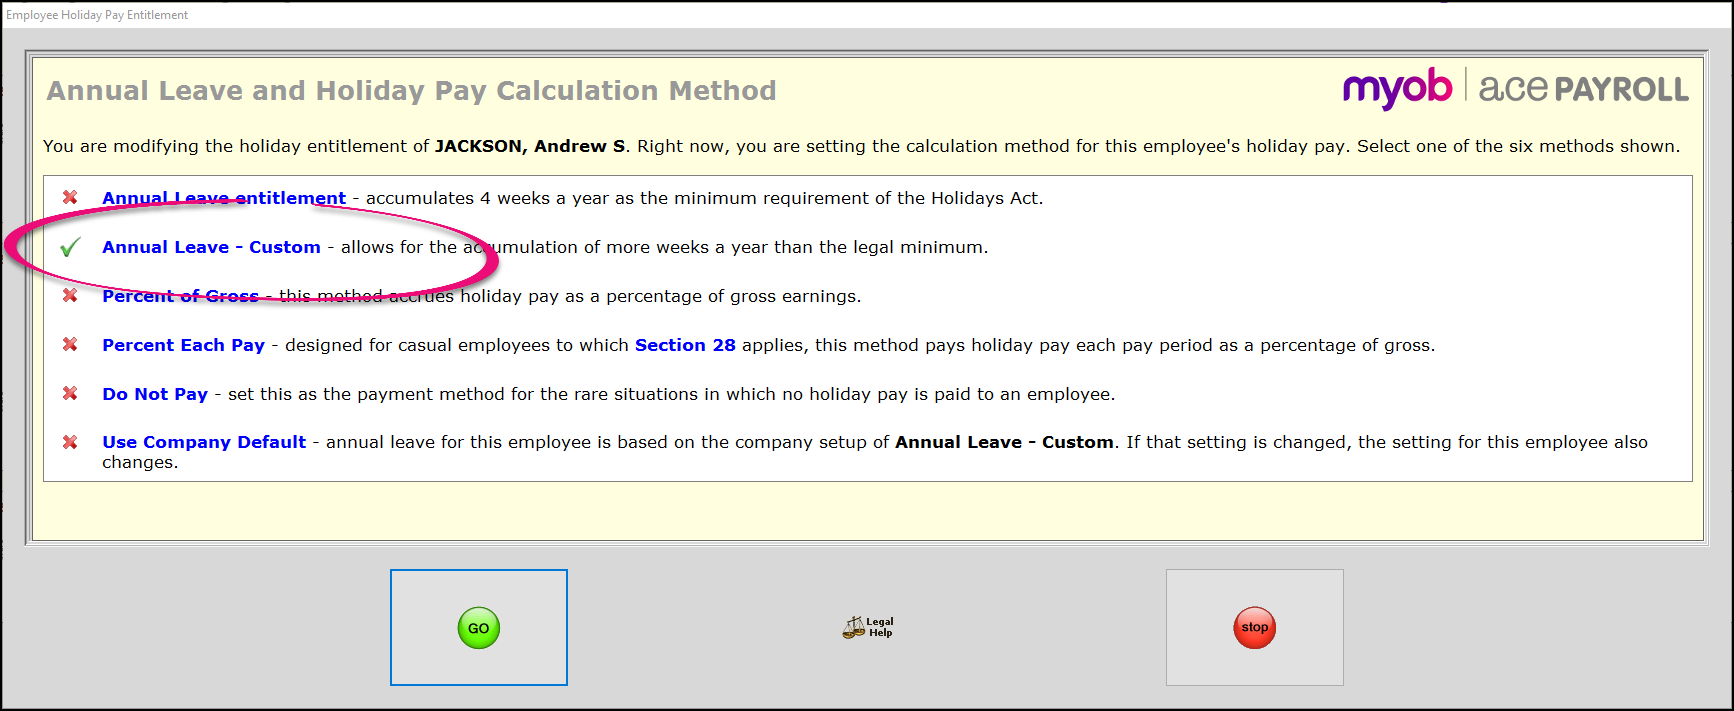Image resolution: width=1734 pixels, height=711 pixels.
Task: Click red X beside Do Not Pay
Action: pos(70,394)
